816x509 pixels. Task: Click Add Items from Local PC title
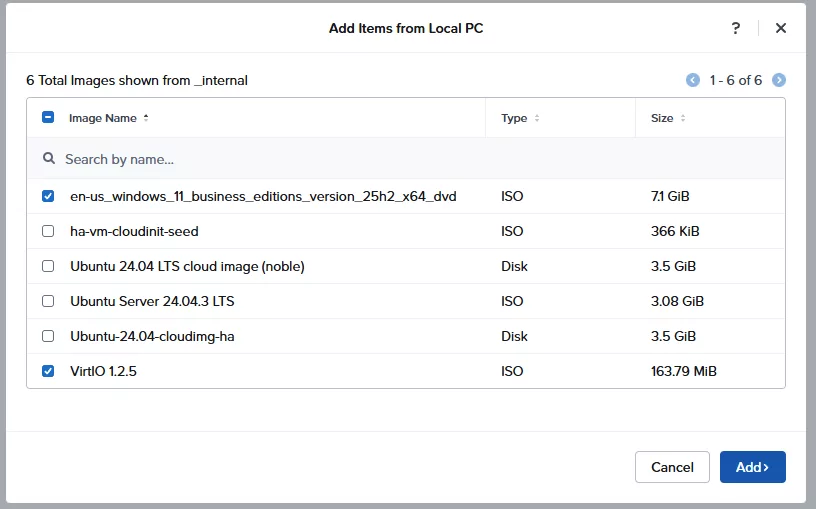coord(406,28)
